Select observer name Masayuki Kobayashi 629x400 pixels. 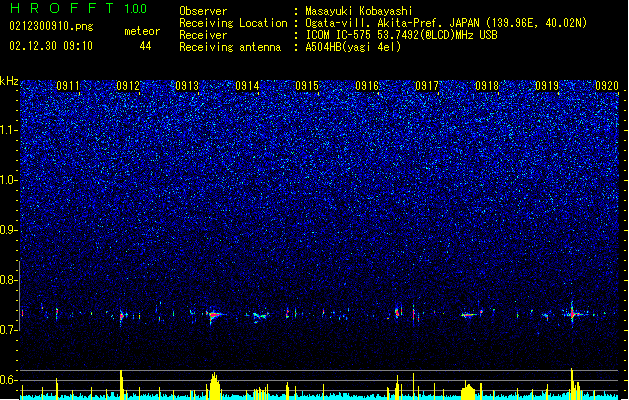(359, 11)
